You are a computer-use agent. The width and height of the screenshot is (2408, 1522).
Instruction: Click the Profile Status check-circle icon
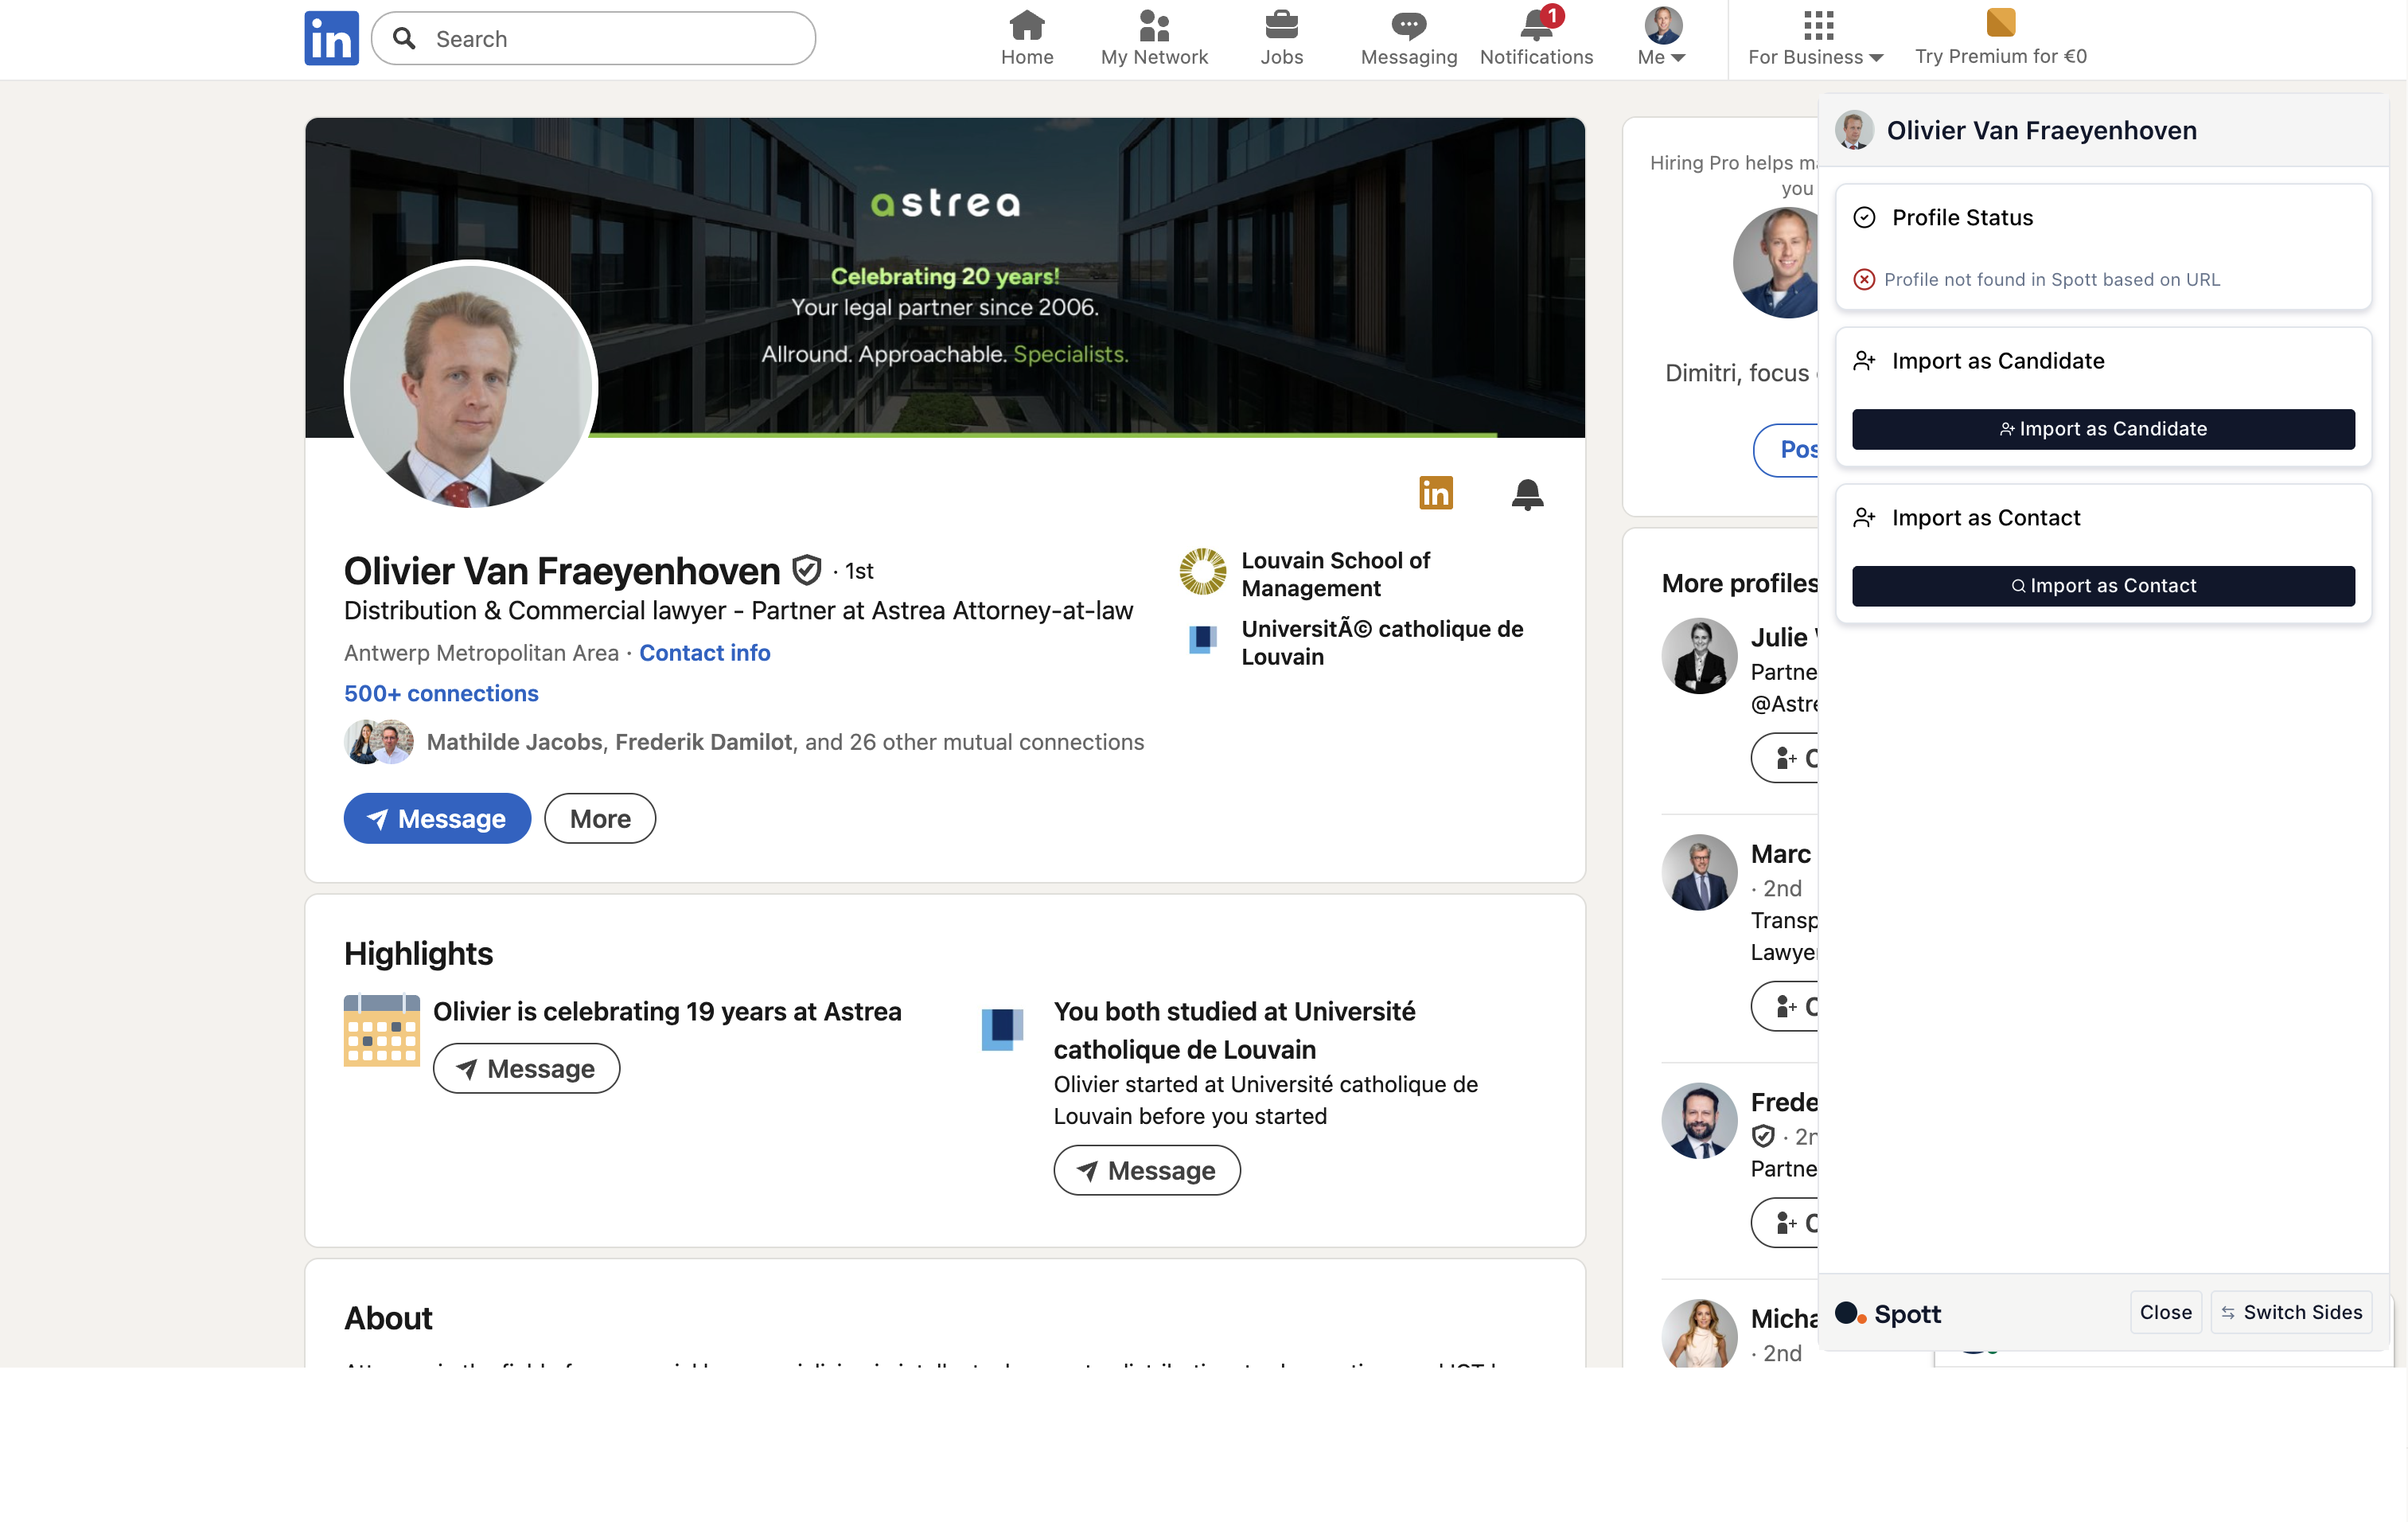[1864, 217]
